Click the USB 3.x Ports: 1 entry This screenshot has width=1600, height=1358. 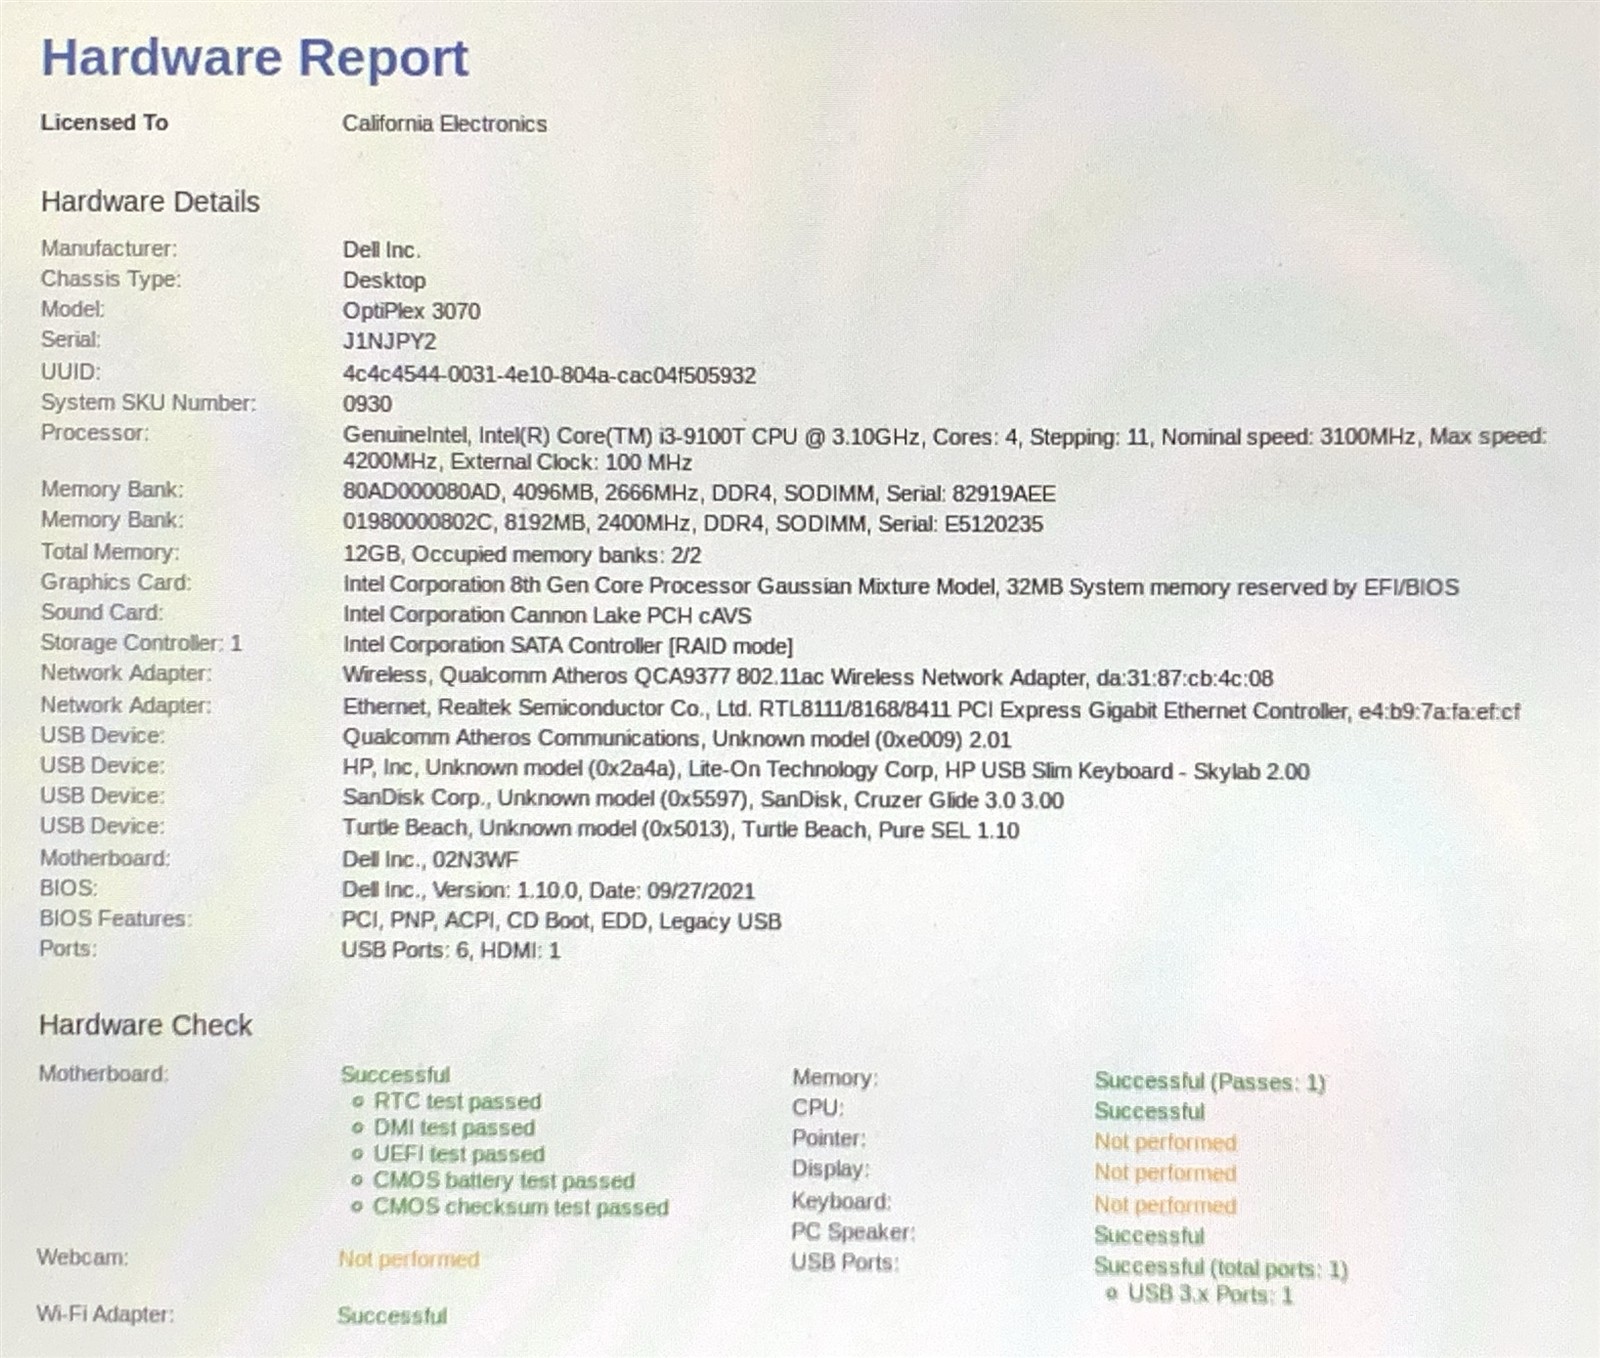point(1210,1295)
